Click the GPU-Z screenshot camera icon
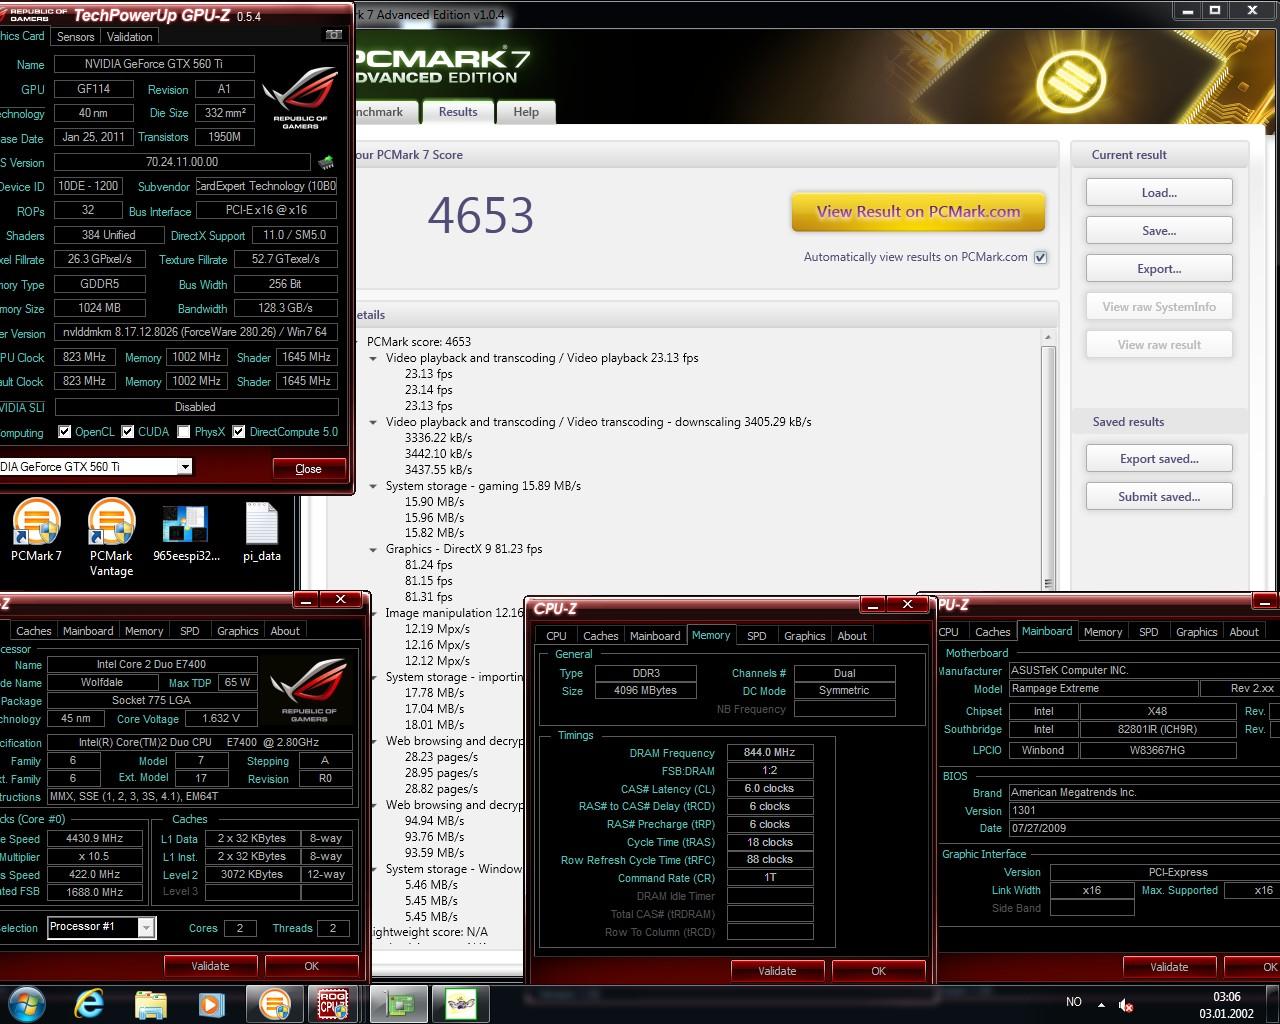The image size is (1280, 1024). [x=334, y=35]
